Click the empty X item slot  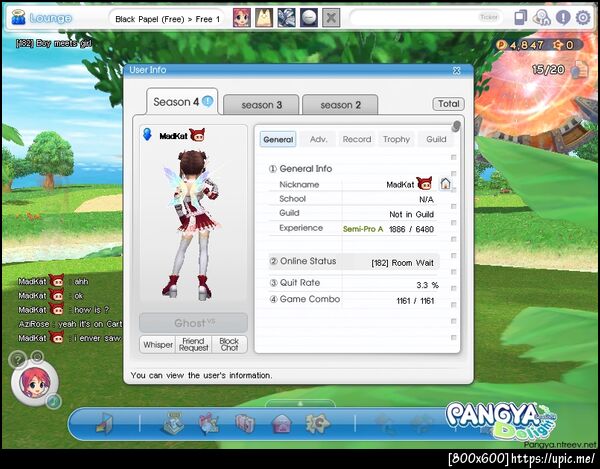(331, 18)
